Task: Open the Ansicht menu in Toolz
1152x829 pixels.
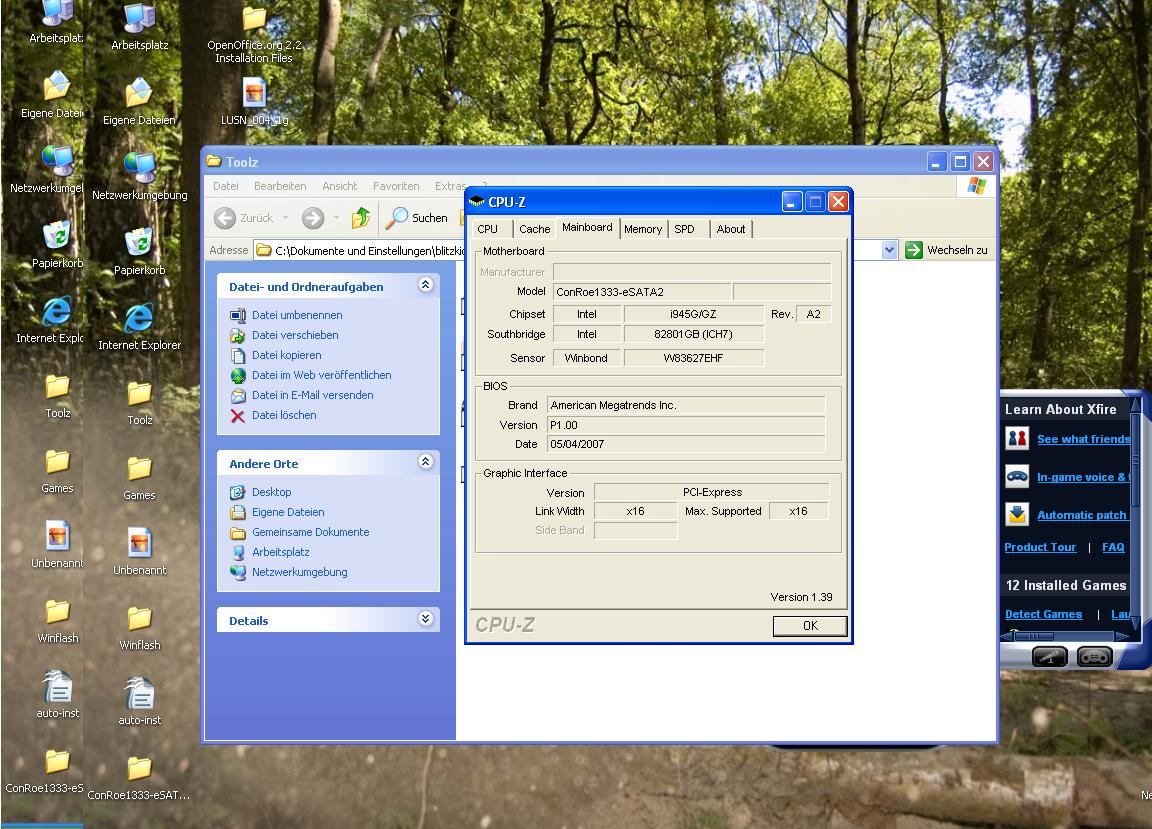Action: coord(339,186)
